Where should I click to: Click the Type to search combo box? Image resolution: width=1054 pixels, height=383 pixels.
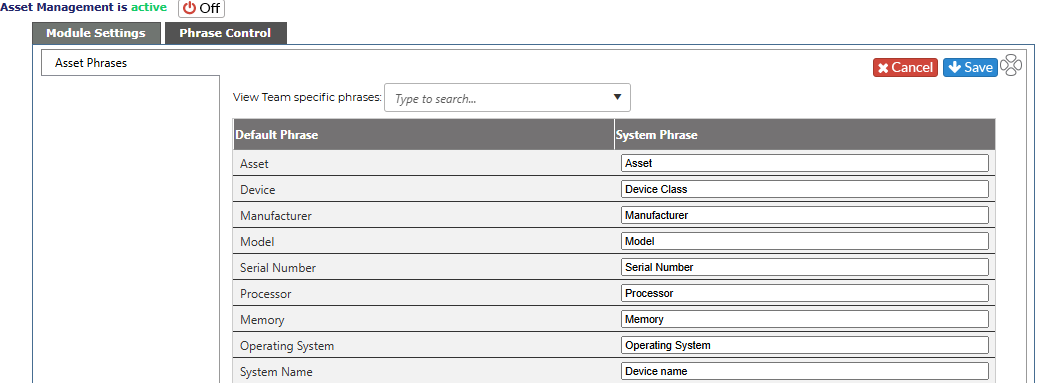(508, 97)
